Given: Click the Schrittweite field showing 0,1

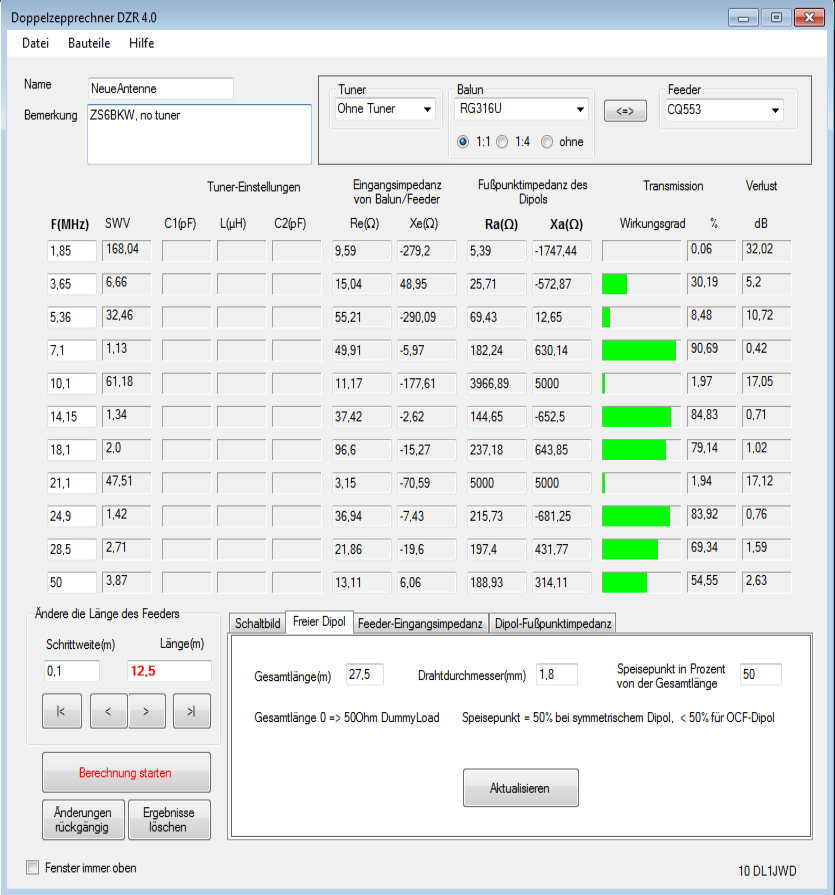Looking at the screenshot, I should (72, 671).
